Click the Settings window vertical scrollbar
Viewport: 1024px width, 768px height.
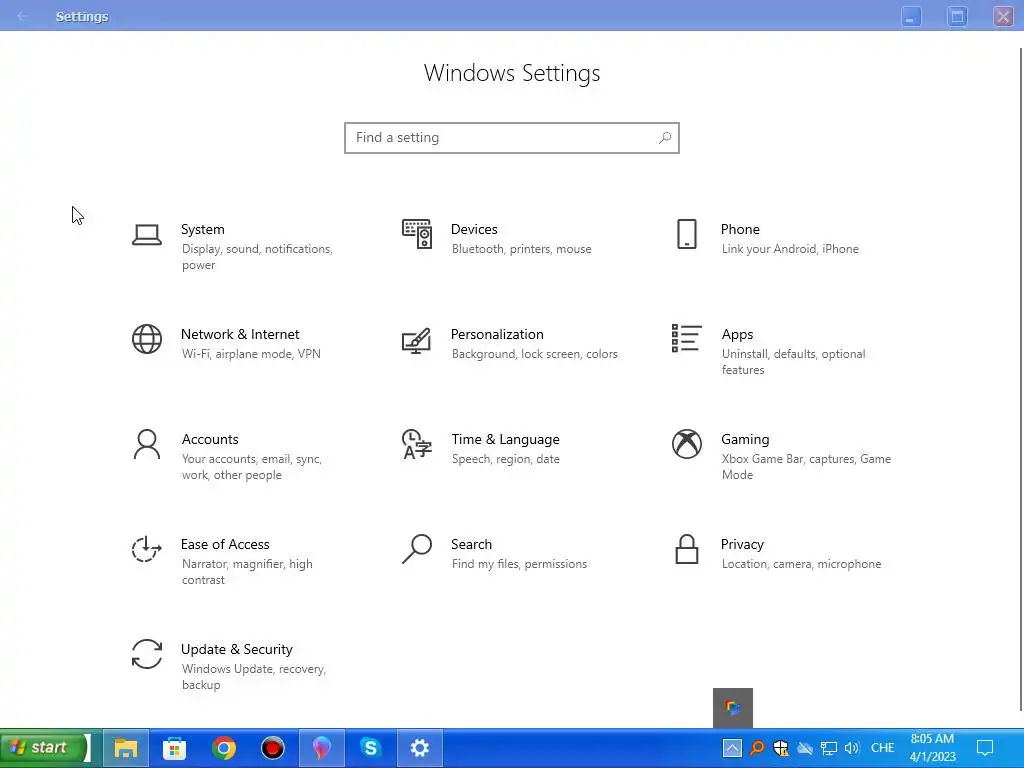click(x=1021, y=379)
